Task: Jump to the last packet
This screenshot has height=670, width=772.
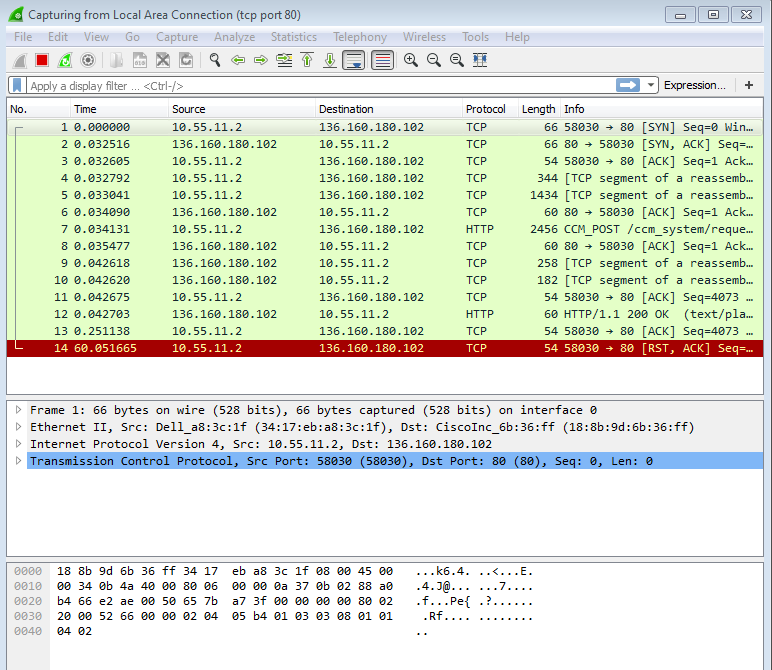Action: coord(330,60)
